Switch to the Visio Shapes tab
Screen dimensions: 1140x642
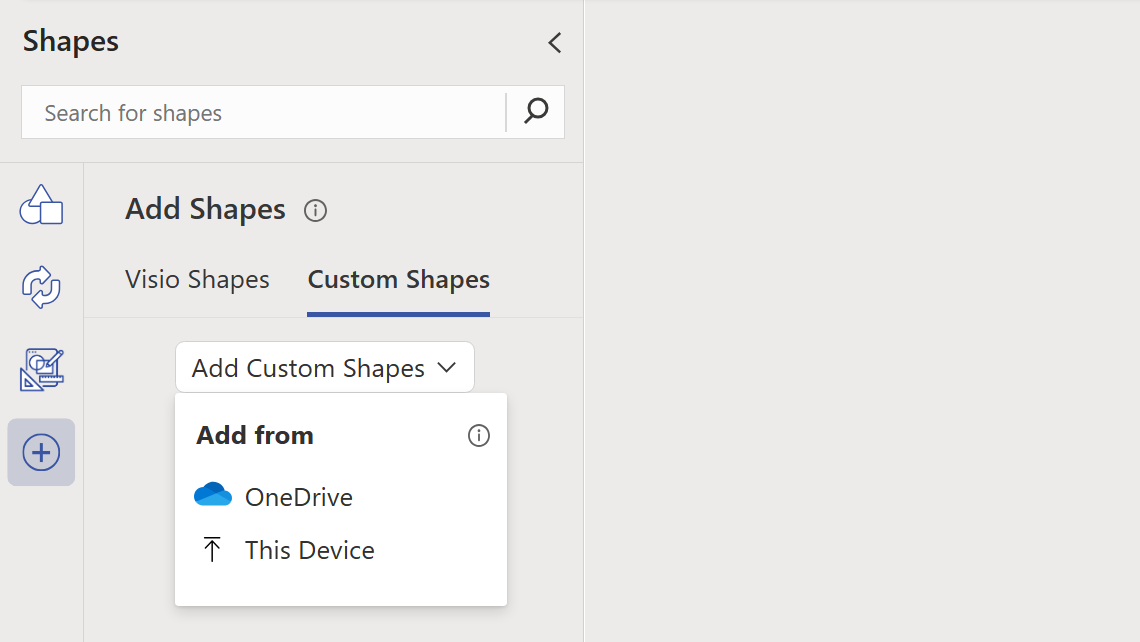point(197,279)
